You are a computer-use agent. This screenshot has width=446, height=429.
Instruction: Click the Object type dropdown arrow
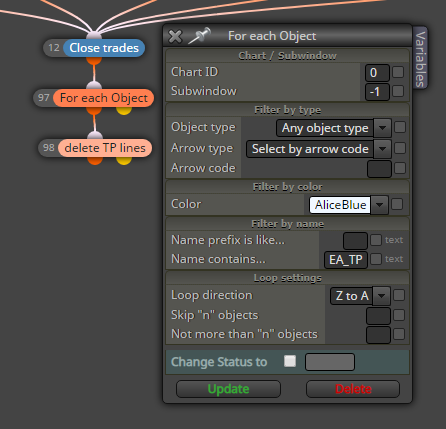click(382, 128)
